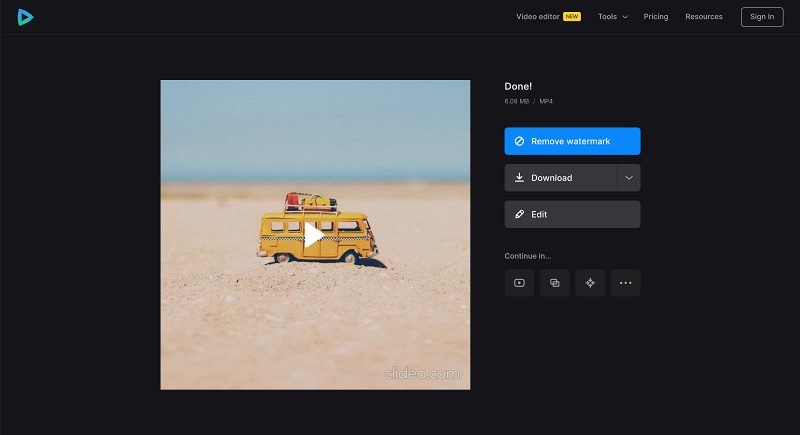
Task: Click the Sign In button
Action: (762, 17)
